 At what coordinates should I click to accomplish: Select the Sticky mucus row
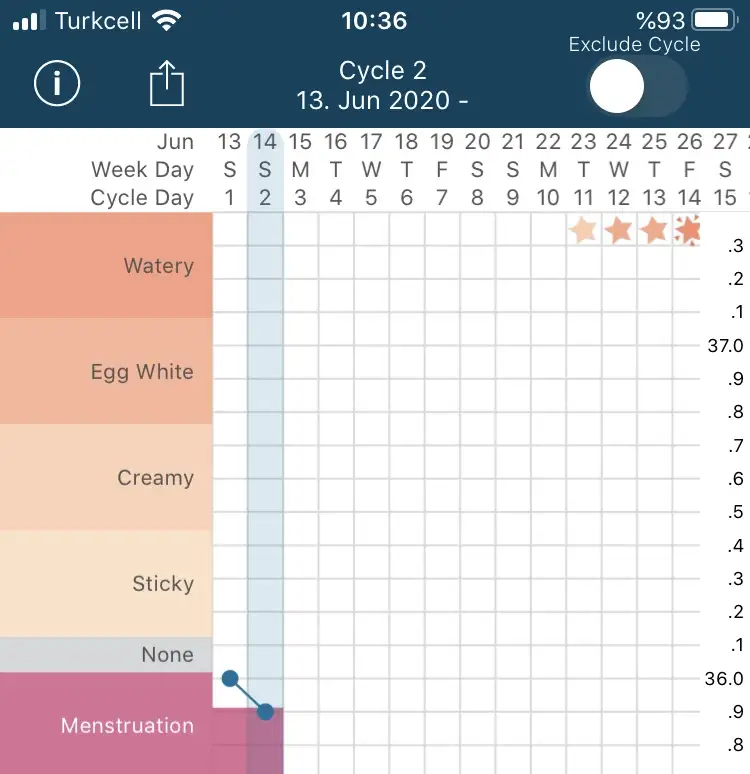107,584
